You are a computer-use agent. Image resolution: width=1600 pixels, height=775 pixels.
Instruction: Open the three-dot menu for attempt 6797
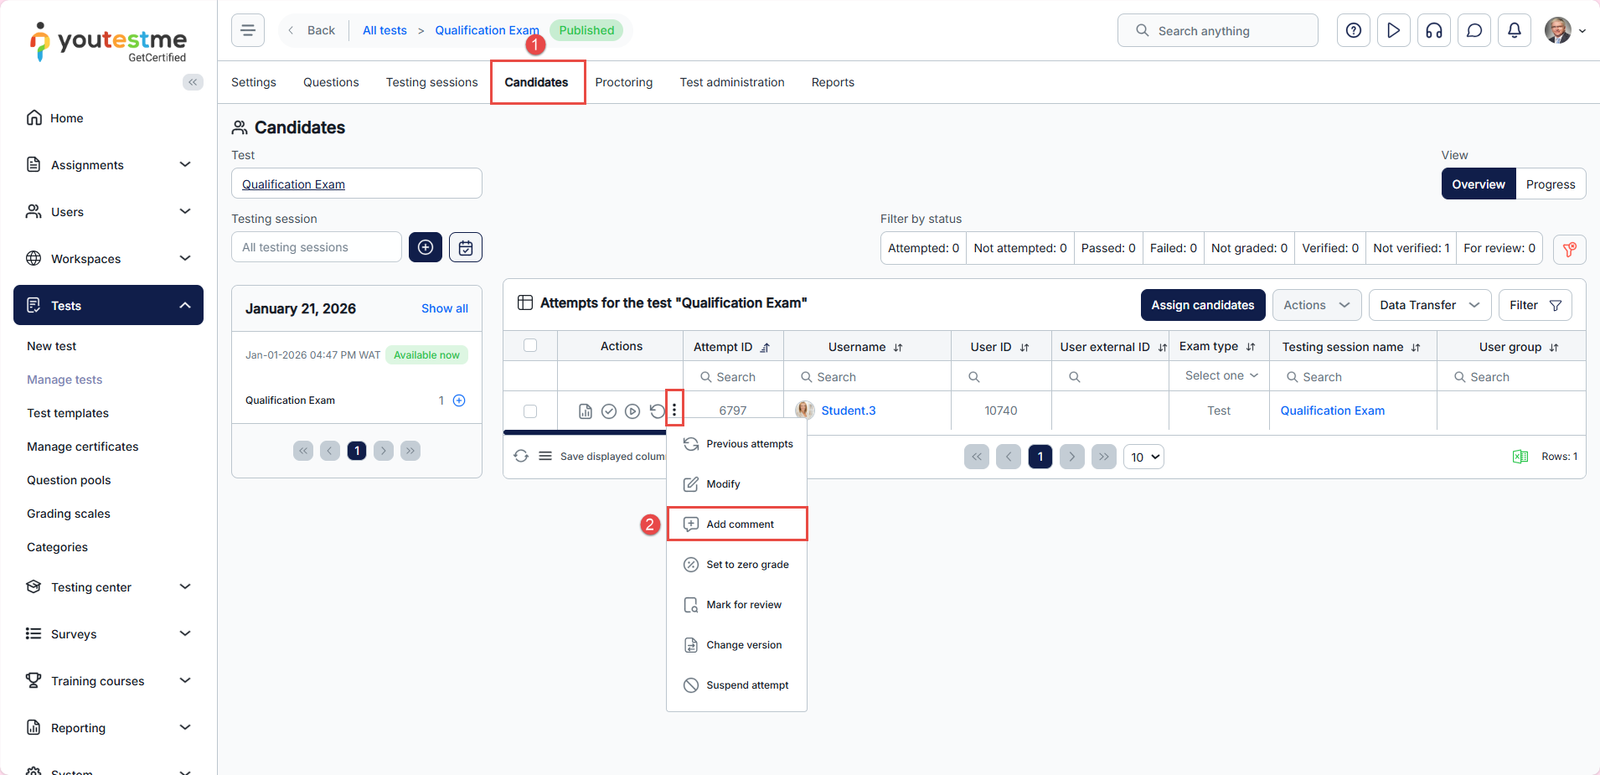674,410
